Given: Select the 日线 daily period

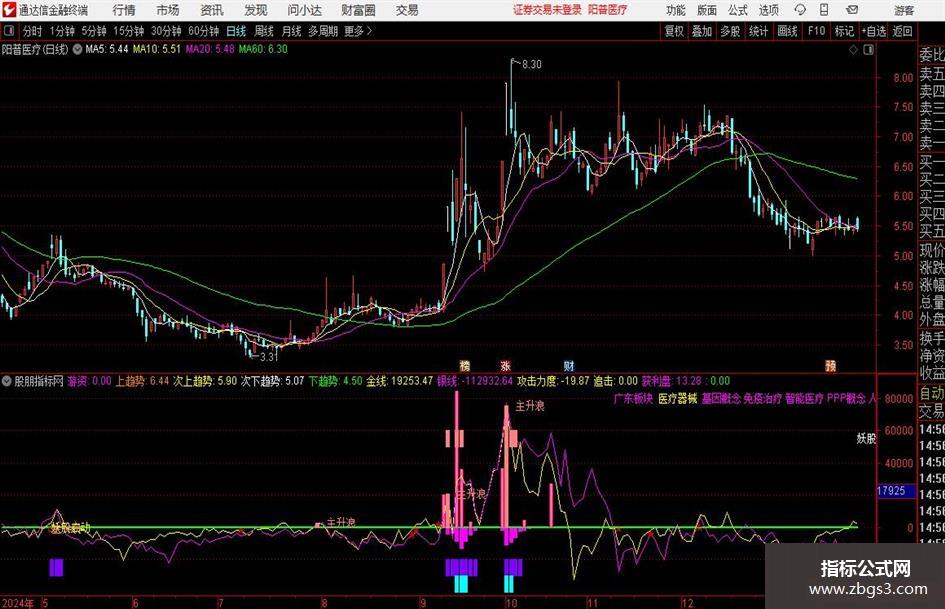Looking at the screenshot, I should [236, 31].
